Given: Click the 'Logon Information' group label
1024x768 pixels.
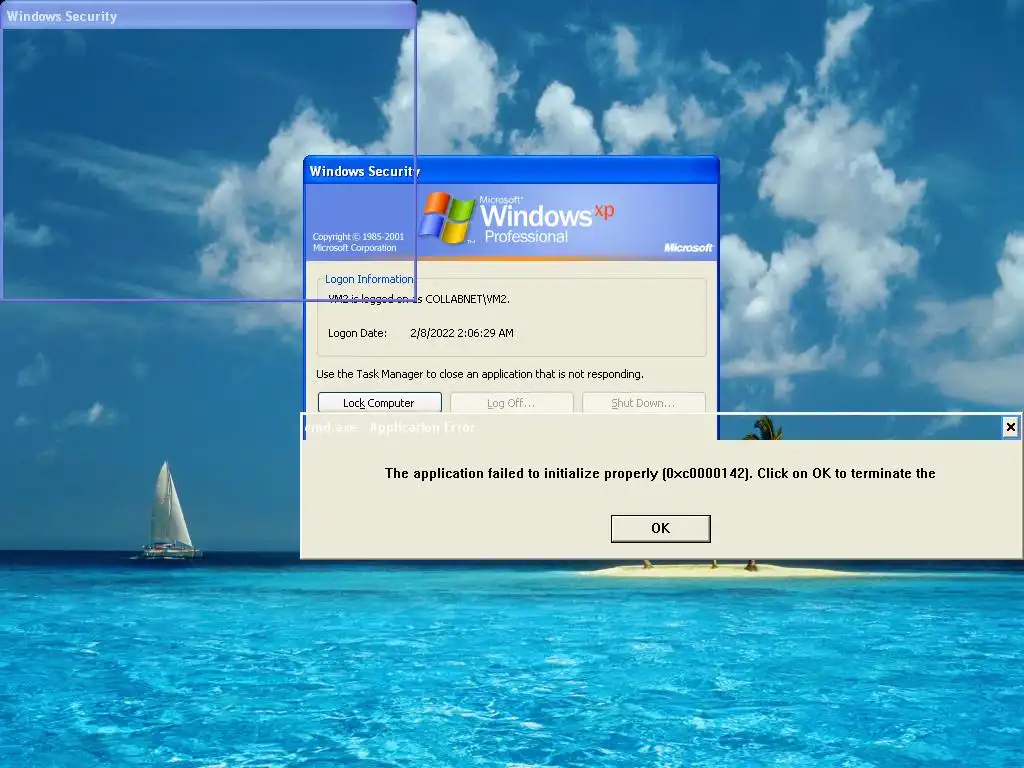Looking at the screenshot, I should [369, 279].
